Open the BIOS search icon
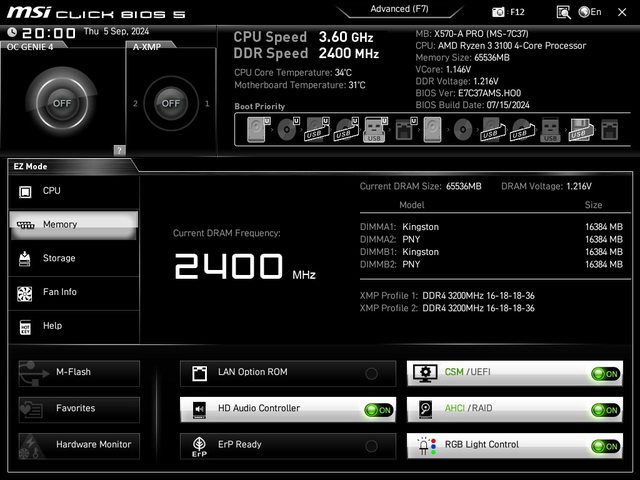 coord(564,12)
